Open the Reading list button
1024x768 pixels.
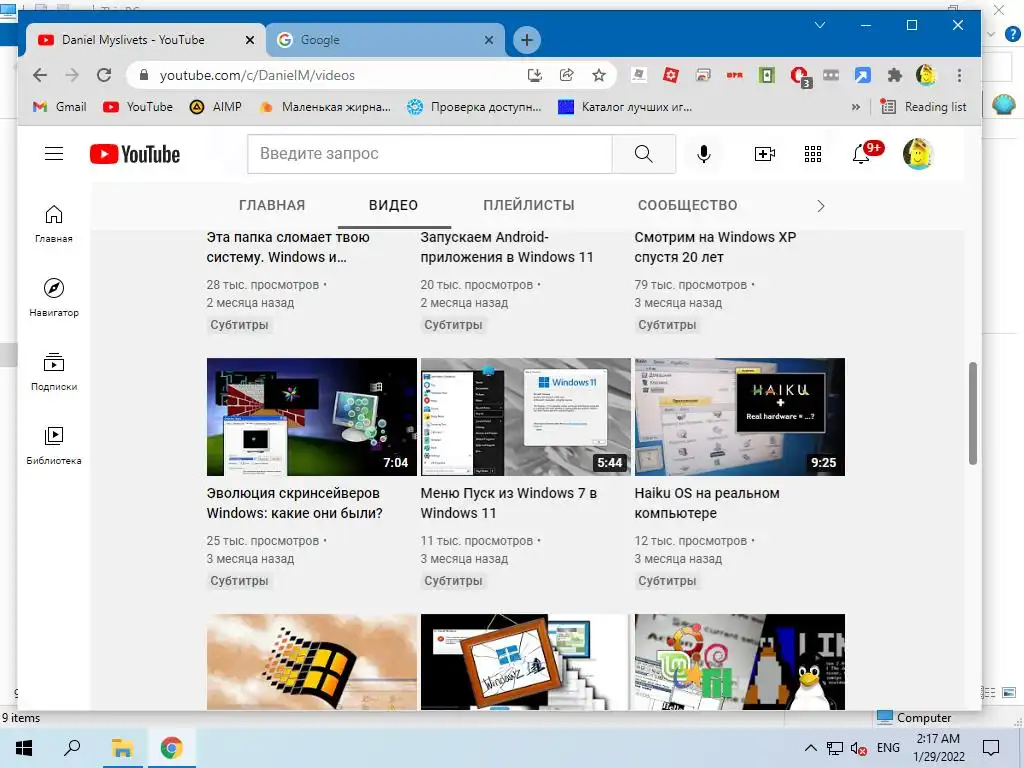923,106
